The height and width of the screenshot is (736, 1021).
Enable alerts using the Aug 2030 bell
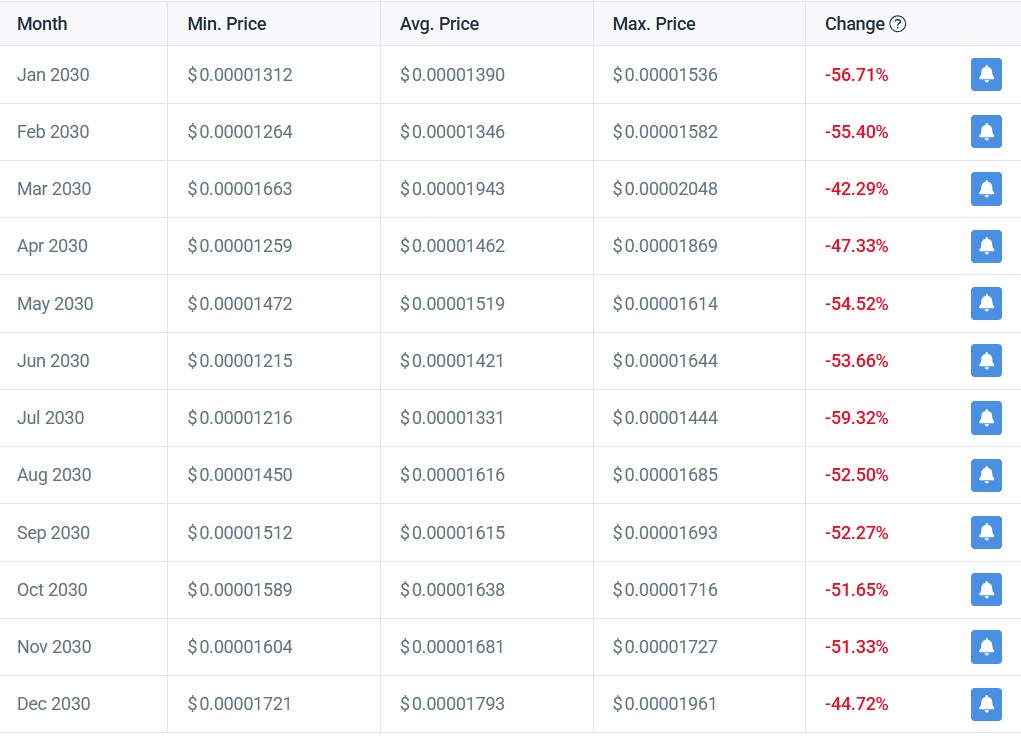pos(986,475)
